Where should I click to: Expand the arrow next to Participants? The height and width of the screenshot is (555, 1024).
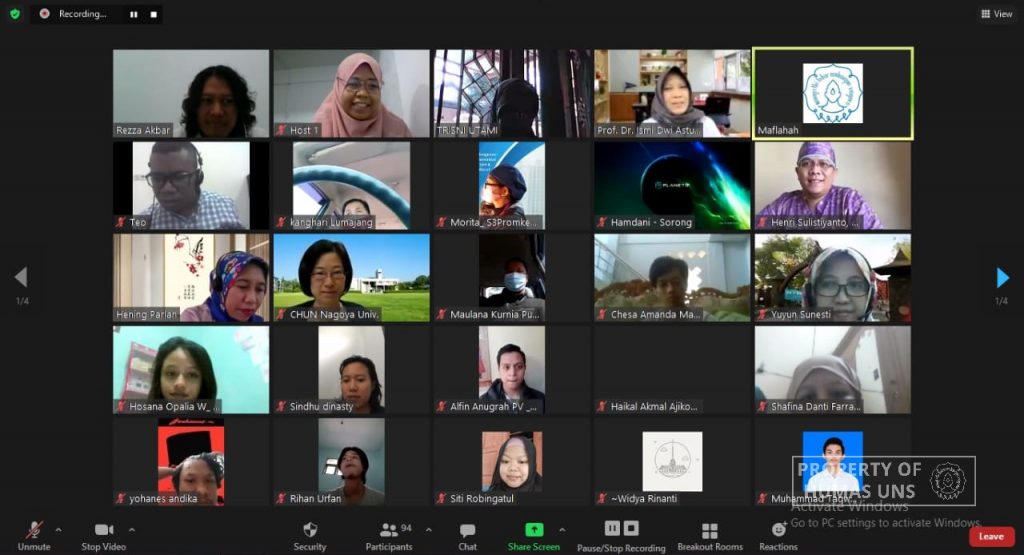click(428, 530)
